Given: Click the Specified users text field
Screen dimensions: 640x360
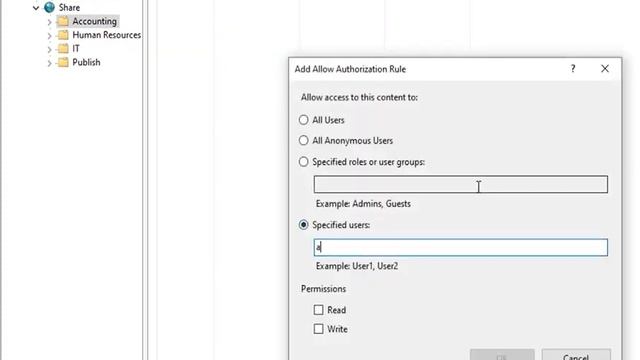Looking at the screenshot, I should 460,247.
